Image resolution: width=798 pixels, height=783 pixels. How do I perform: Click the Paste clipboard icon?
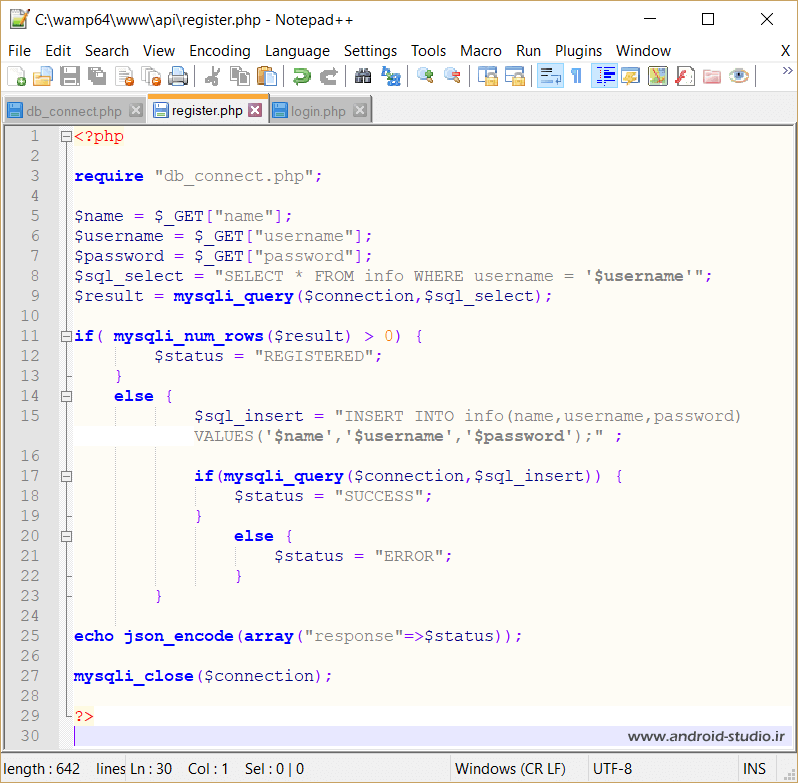pyautogui.click(x=267, y=76)
